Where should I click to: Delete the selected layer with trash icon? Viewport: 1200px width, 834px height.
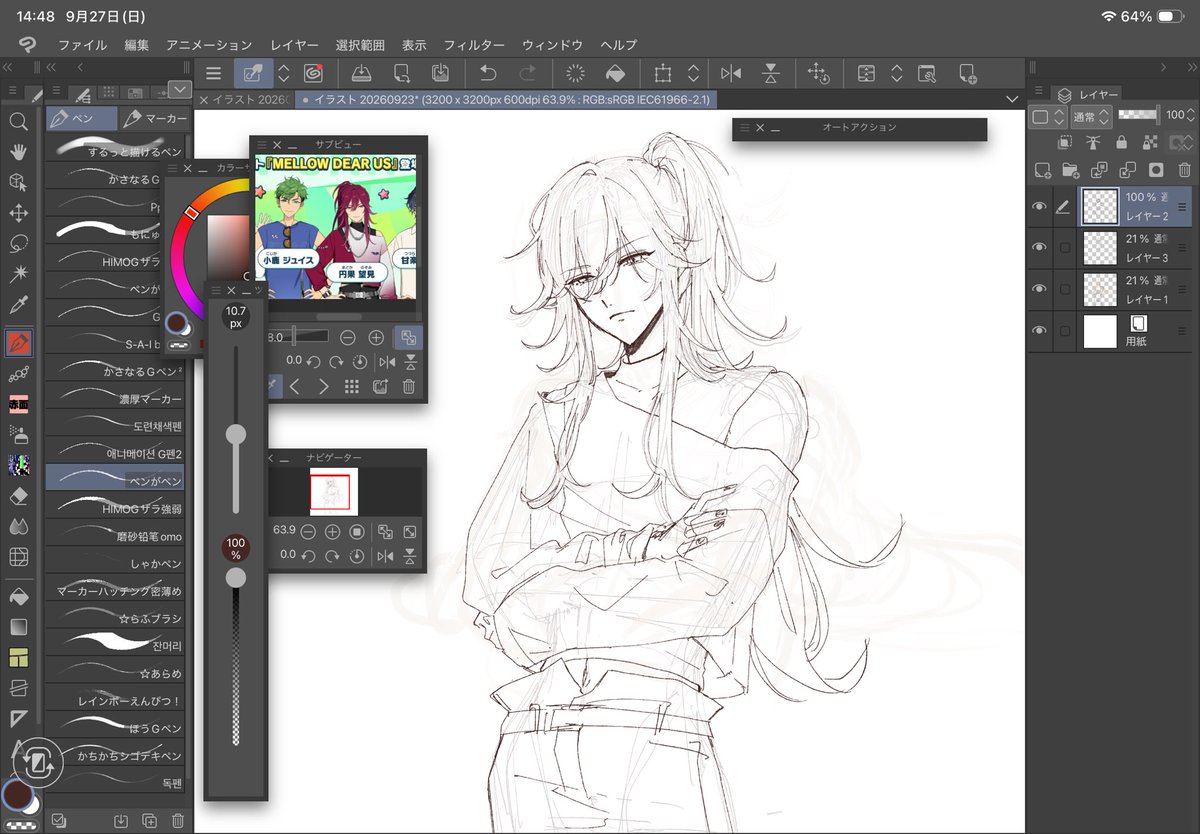(x=1184, y=170)
